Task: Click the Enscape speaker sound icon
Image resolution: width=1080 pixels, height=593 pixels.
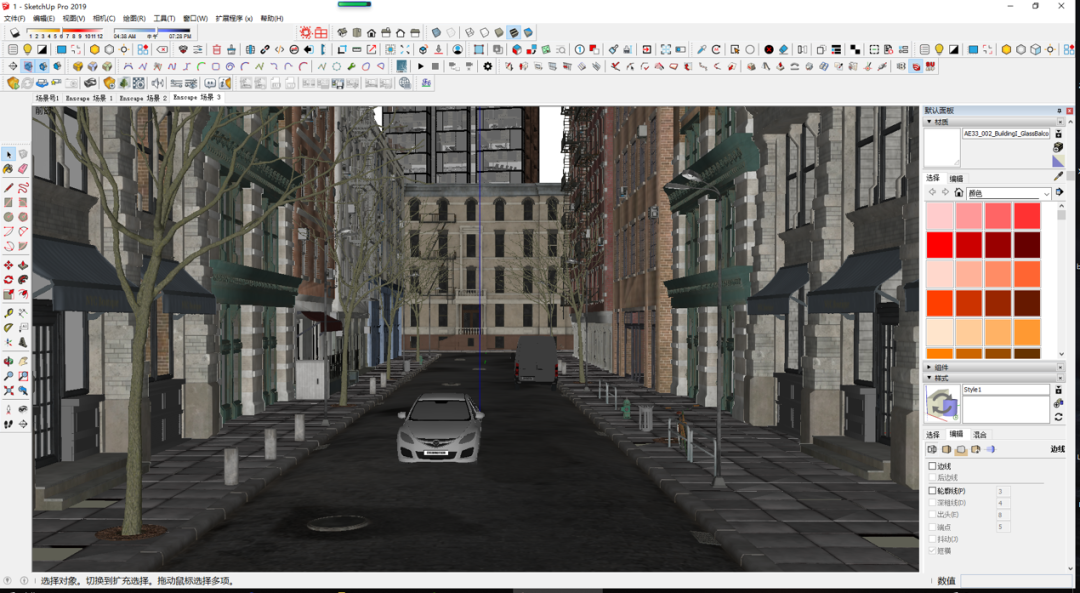Action: click(x=157, y=83)
